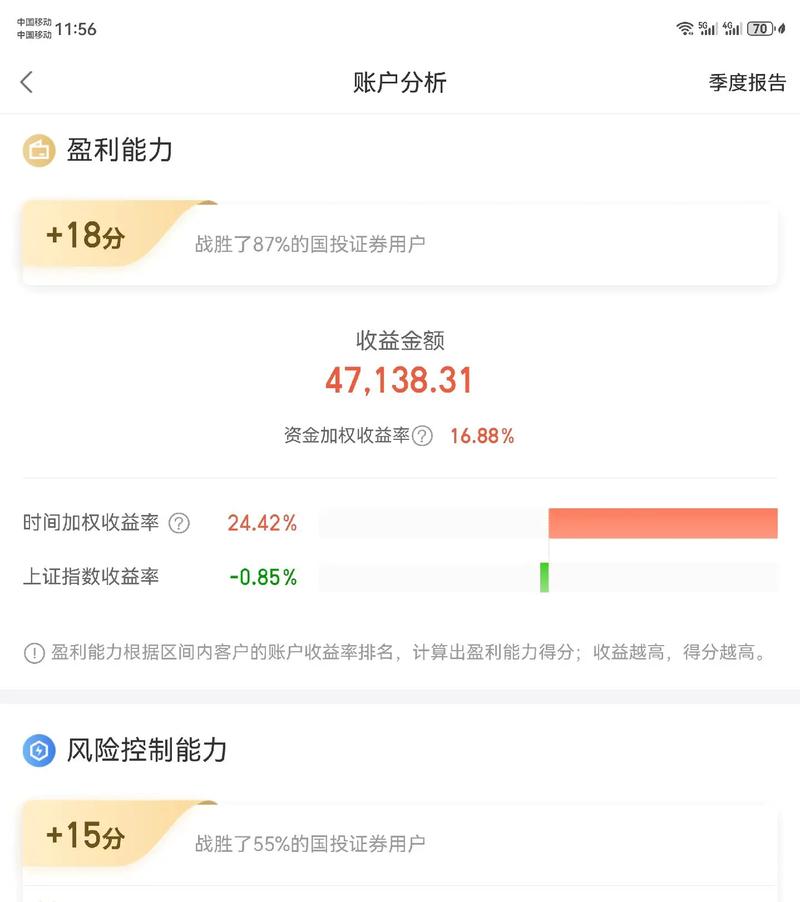Viewport: 800px width, 902px height.
Task: Tap the 5G signal strength icon
Action: tap(708, 29)
